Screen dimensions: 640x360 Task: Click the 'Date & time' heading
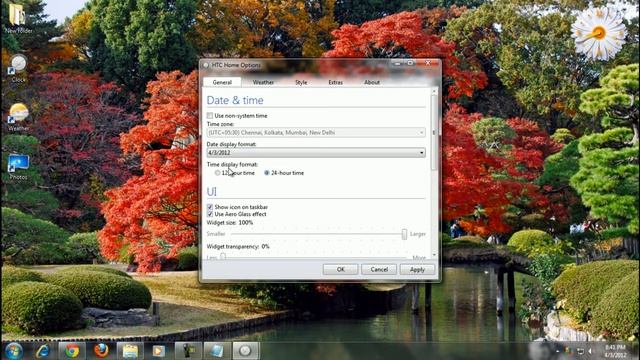(235, 100)
